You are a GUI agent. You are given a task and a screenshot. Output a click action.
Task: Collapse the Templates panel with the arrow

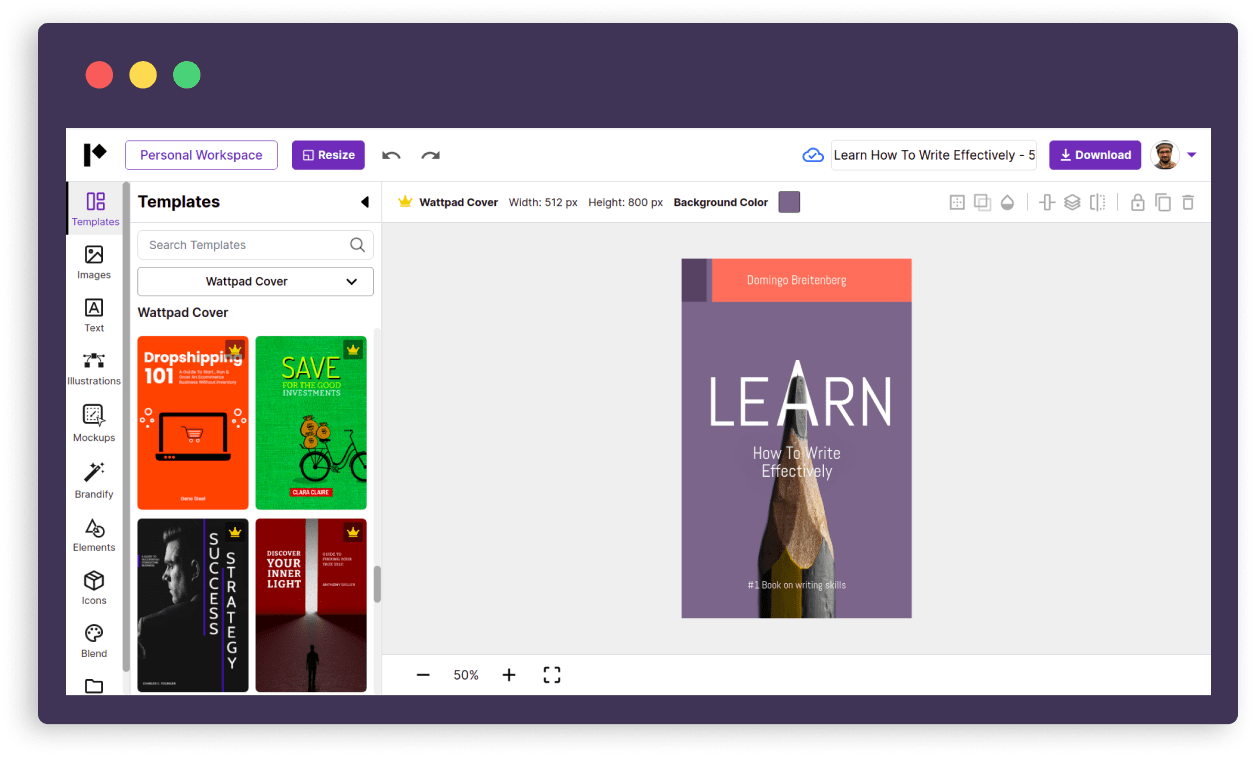tap(364, 201)
